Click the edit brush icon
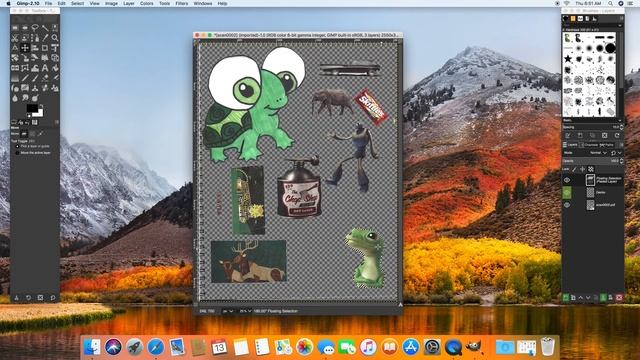Screen dimensions: 640x360 tap(568, 136)
